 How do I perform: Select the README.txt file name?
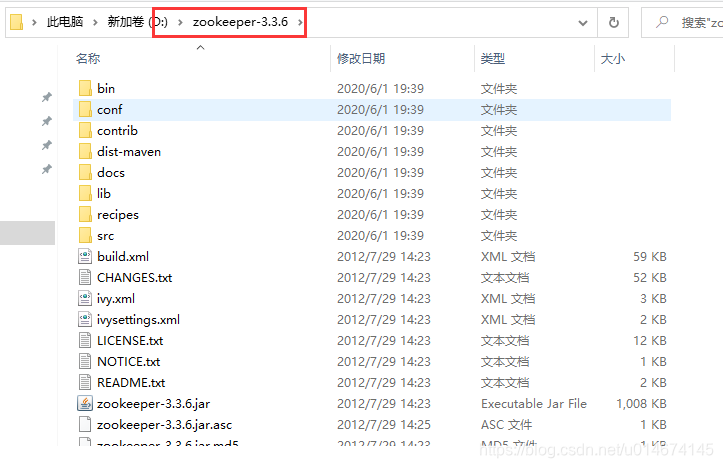tap(131, 383)
